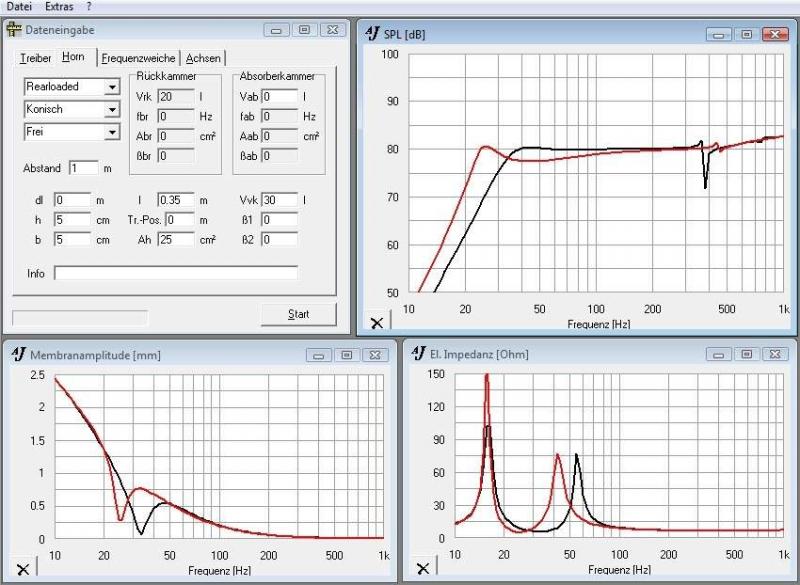Click the Ah area input field
Screen dimensions: 800x585
pyautogui.click(x=176, y=239)
